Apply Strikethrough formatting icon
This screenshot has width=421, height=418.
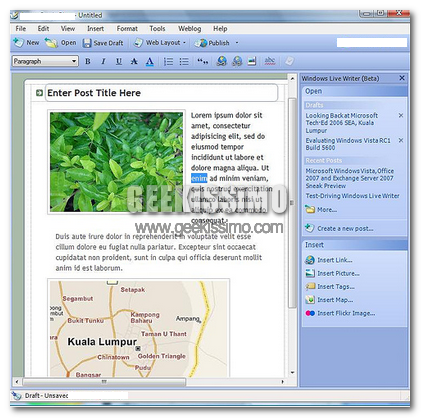[x=134, y=61]
